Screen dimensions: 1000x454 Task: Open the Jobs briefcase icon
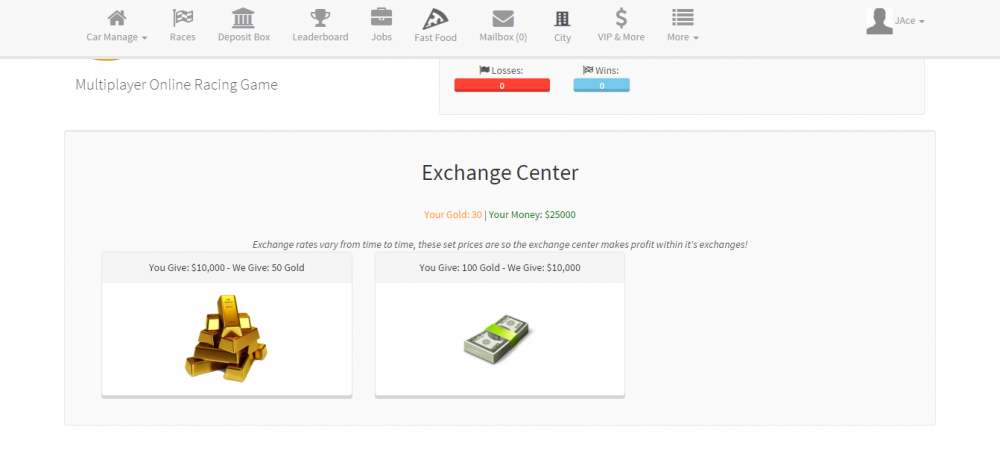pos(381,18)
